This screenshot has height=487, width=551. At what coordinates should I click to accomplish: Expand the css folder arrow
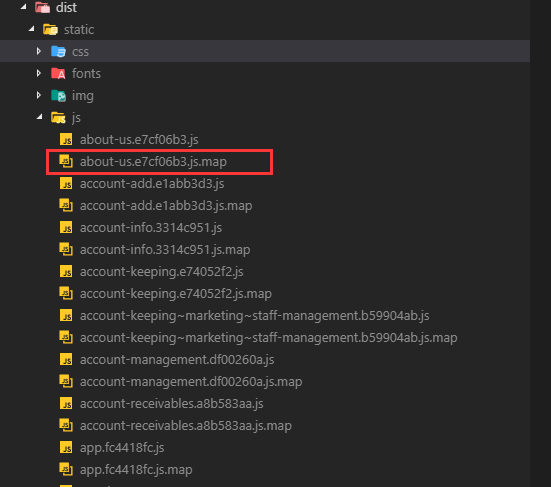(39, 51)
